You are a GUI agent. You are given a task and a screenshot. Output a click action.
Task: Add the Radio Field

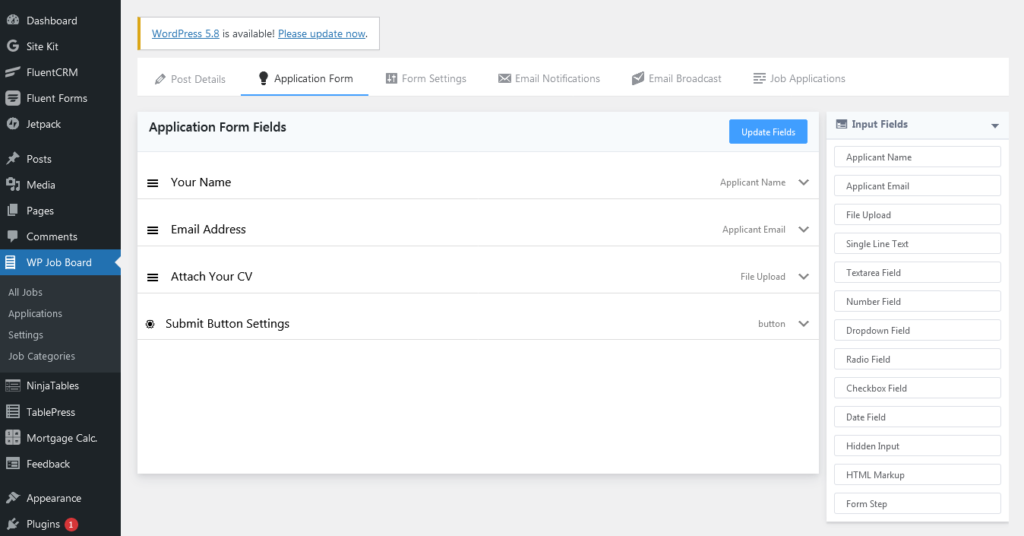tap(917, 359)
